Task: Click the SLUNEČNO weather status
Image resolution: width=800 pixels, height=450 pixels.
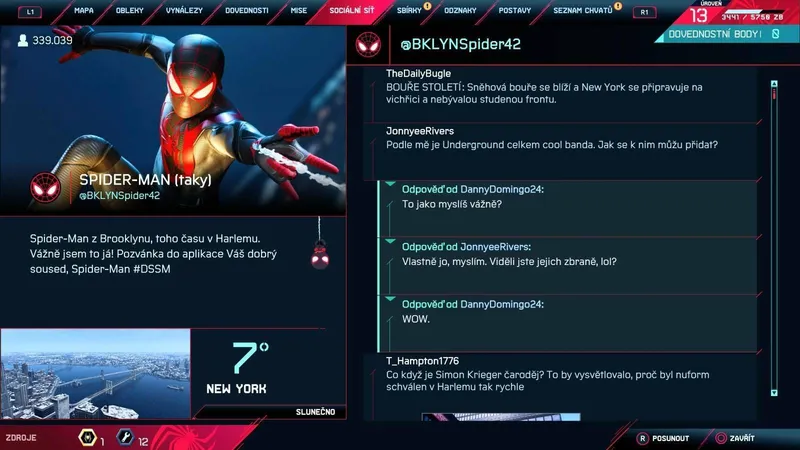Action: click(315, 412)
